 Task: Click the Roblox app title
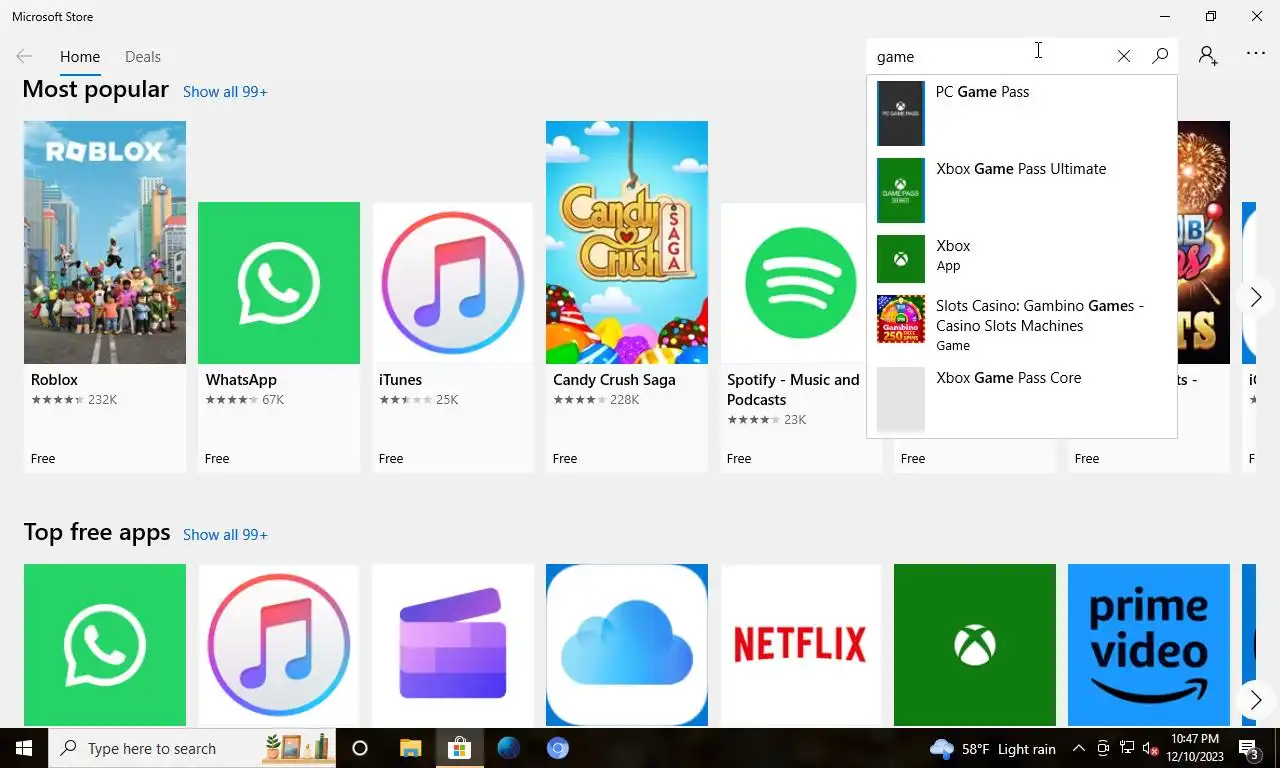click(54, 380)
